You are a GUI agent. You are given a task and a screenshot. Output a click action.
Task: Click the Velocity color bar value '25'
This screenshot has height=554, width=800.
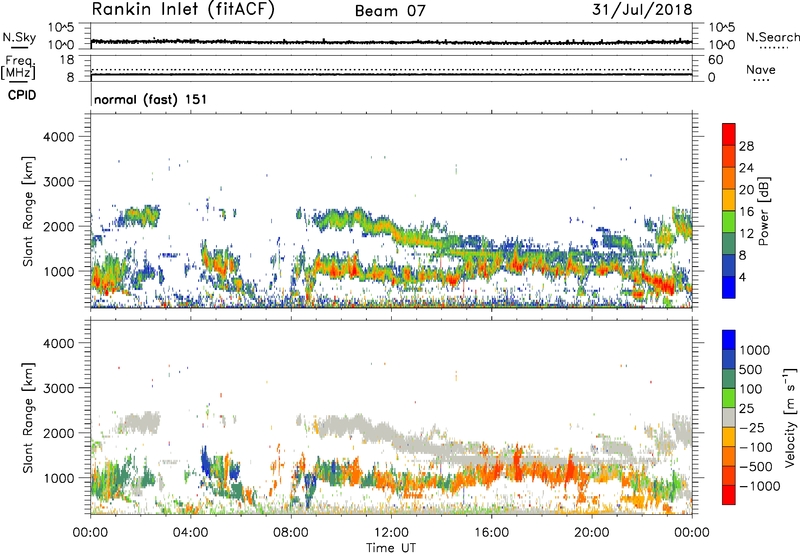pyautogui.click(x=746, y=408)
